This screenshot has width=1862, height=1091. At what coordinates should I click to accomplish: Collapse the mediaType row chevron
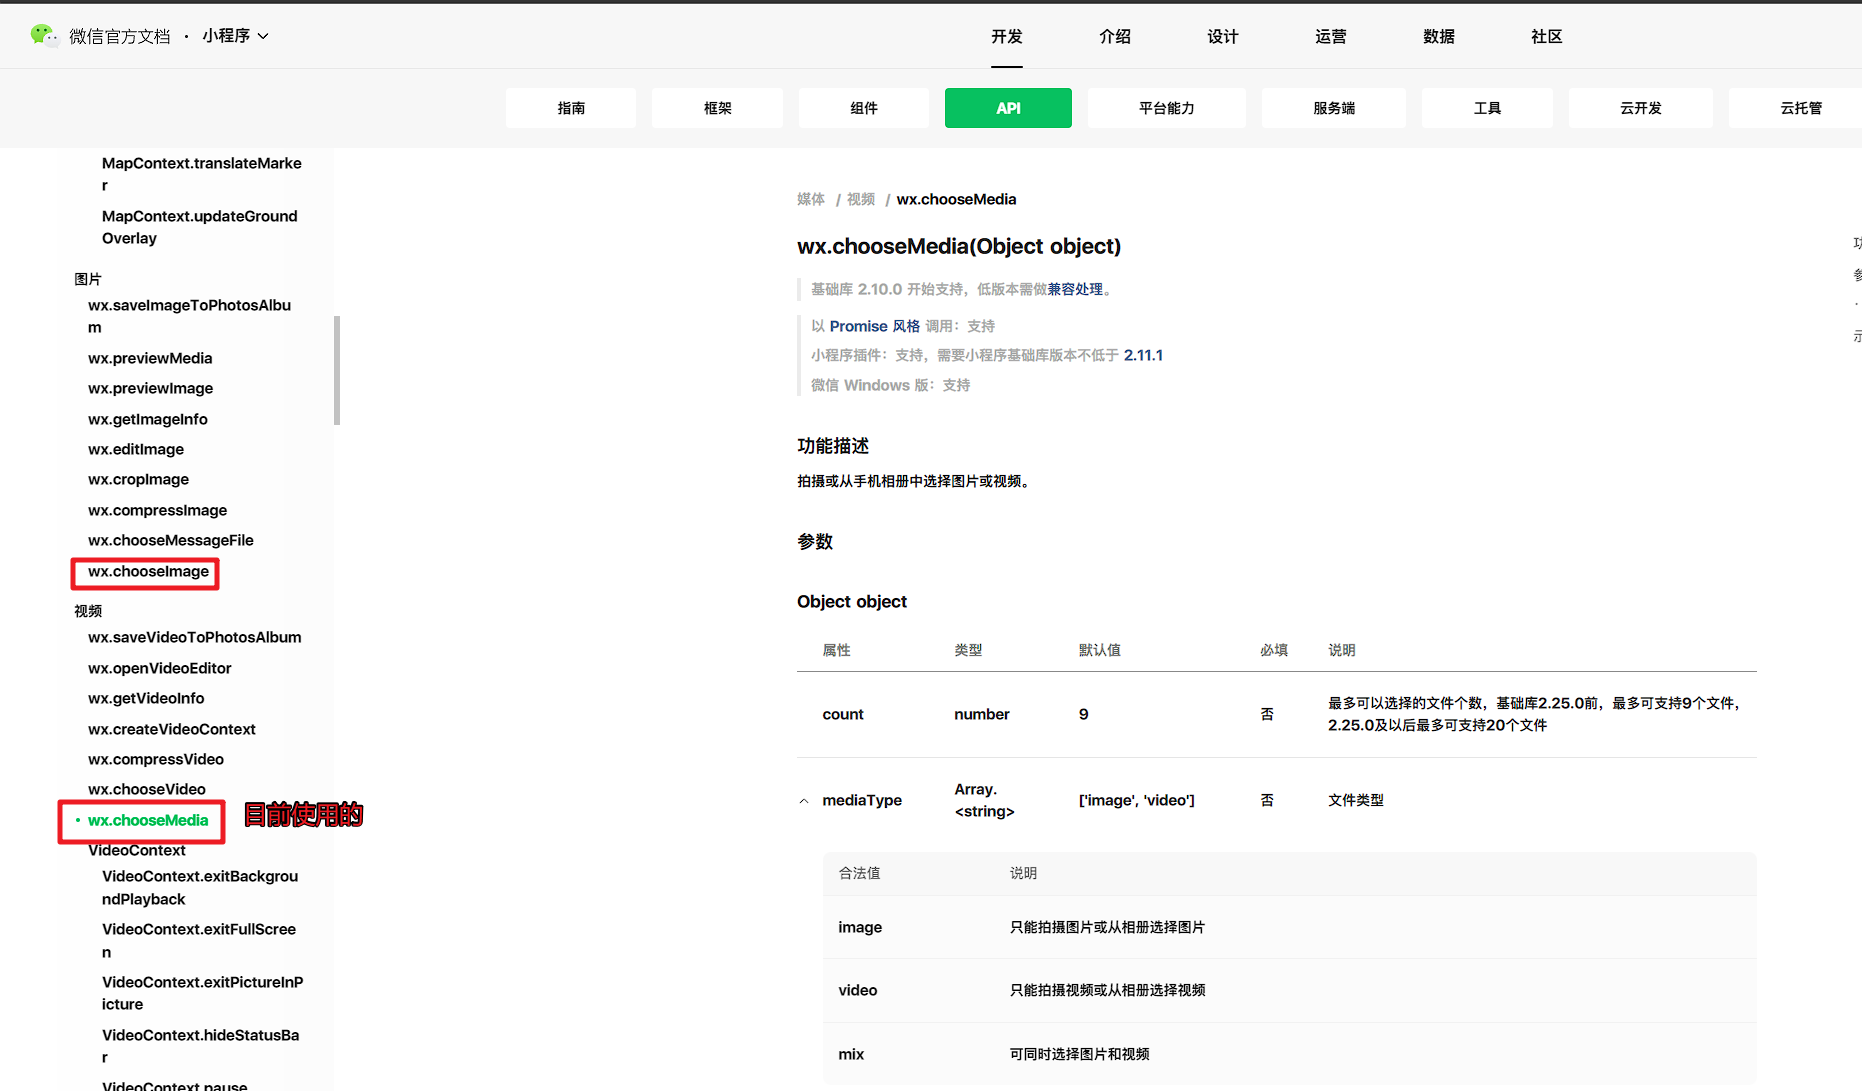click(804, 801)
